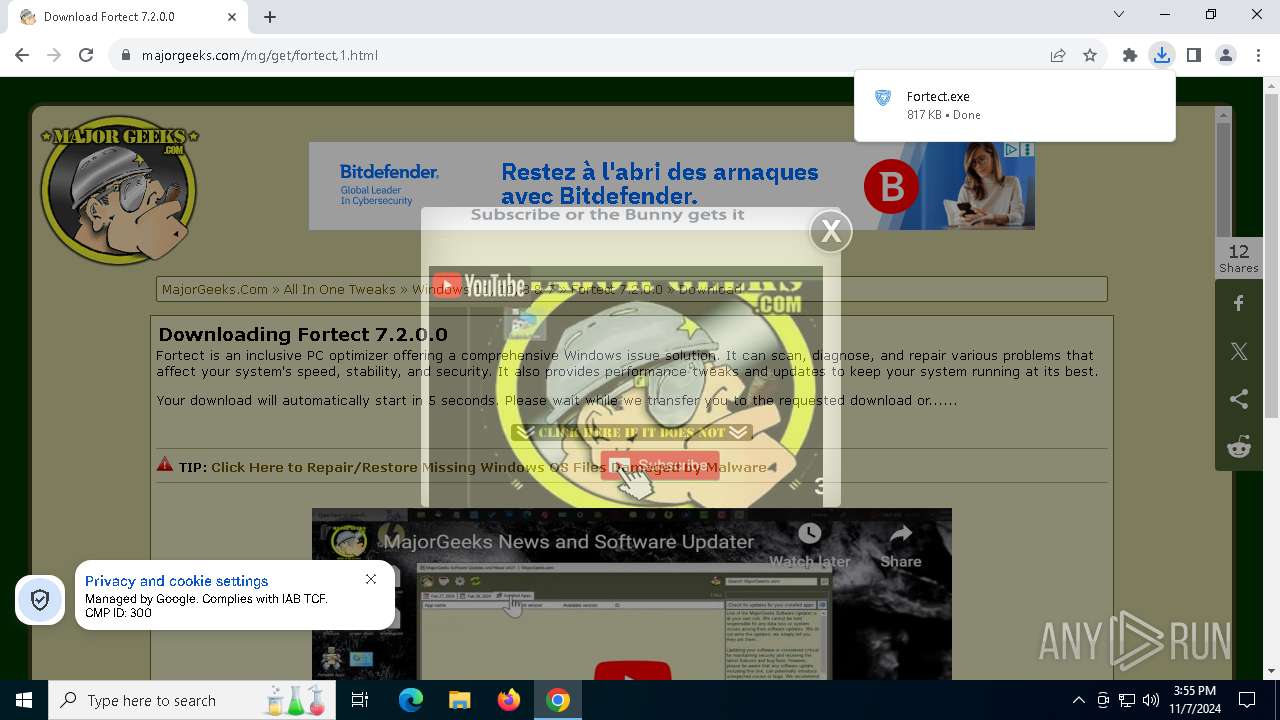Open the privacy shield icon
Viewport: 1280px width, 720px height.
coord(40,600)
